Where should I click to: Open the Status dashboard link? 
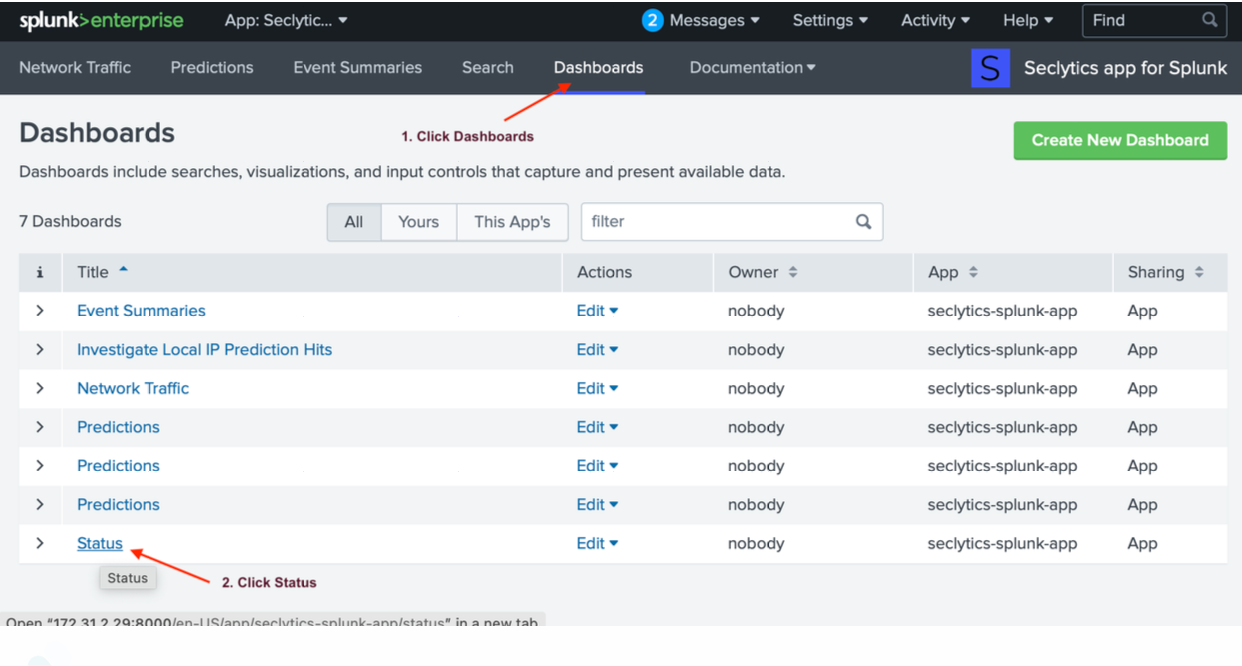[x=100, y=543]
